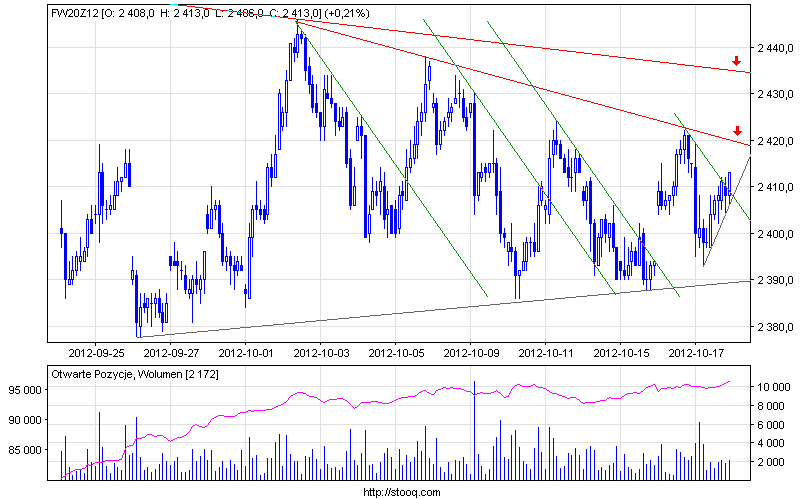
Task: Click the 10 000 volume axis label
Action: coord(773,387)
